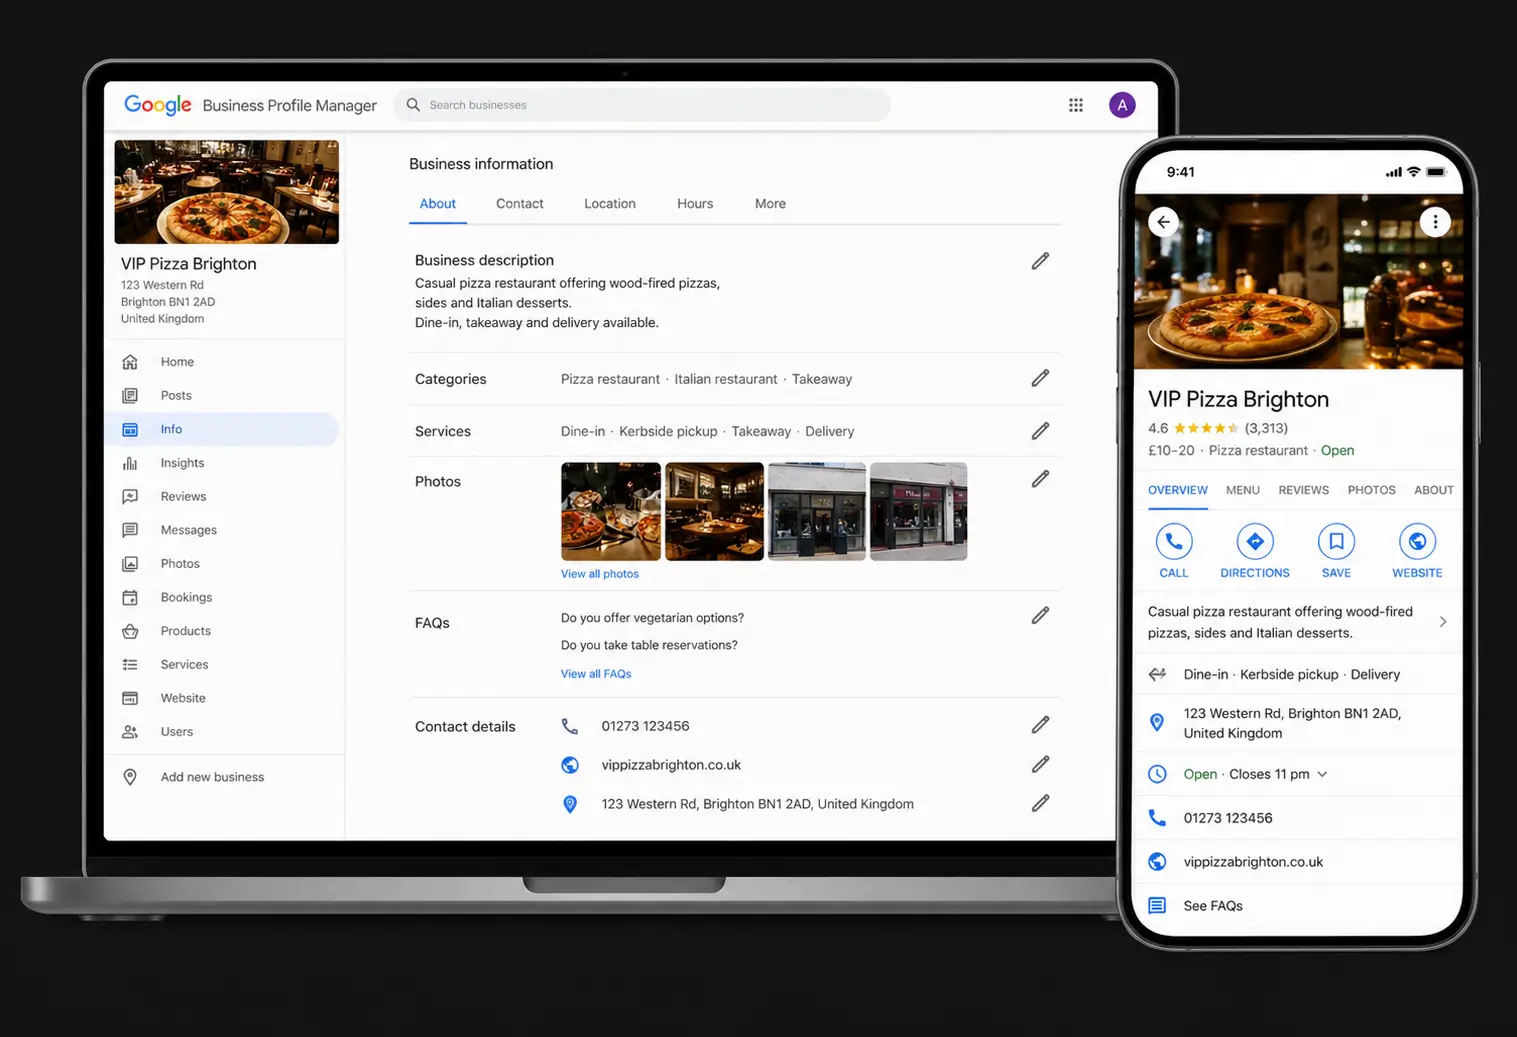Edit the Business description with pencil icon

[x=1040, y=261]
